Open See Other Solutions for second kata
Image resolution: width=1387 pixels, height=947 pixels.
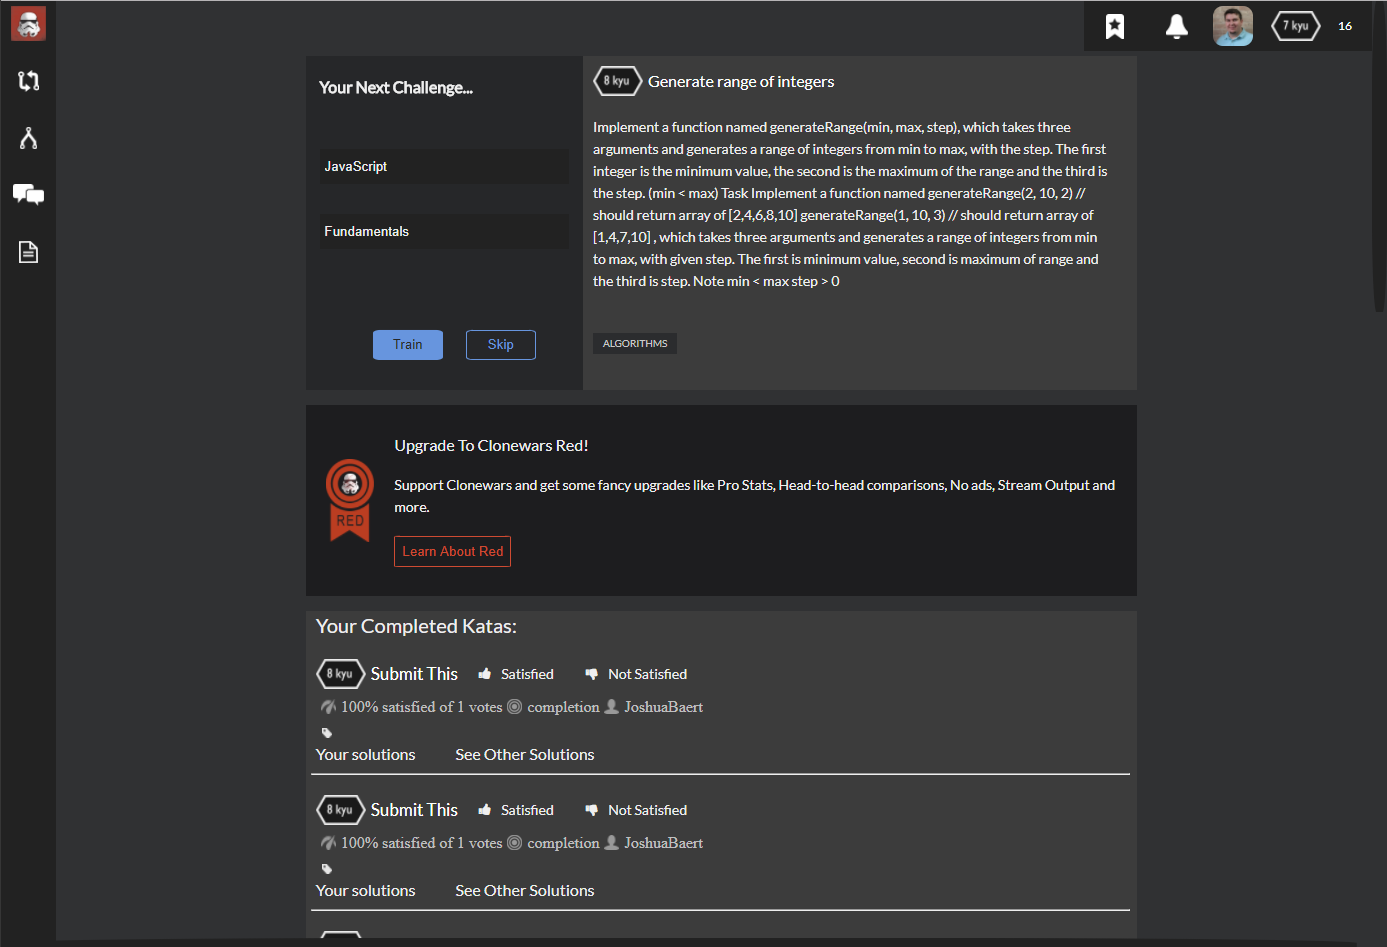(524, 891)
